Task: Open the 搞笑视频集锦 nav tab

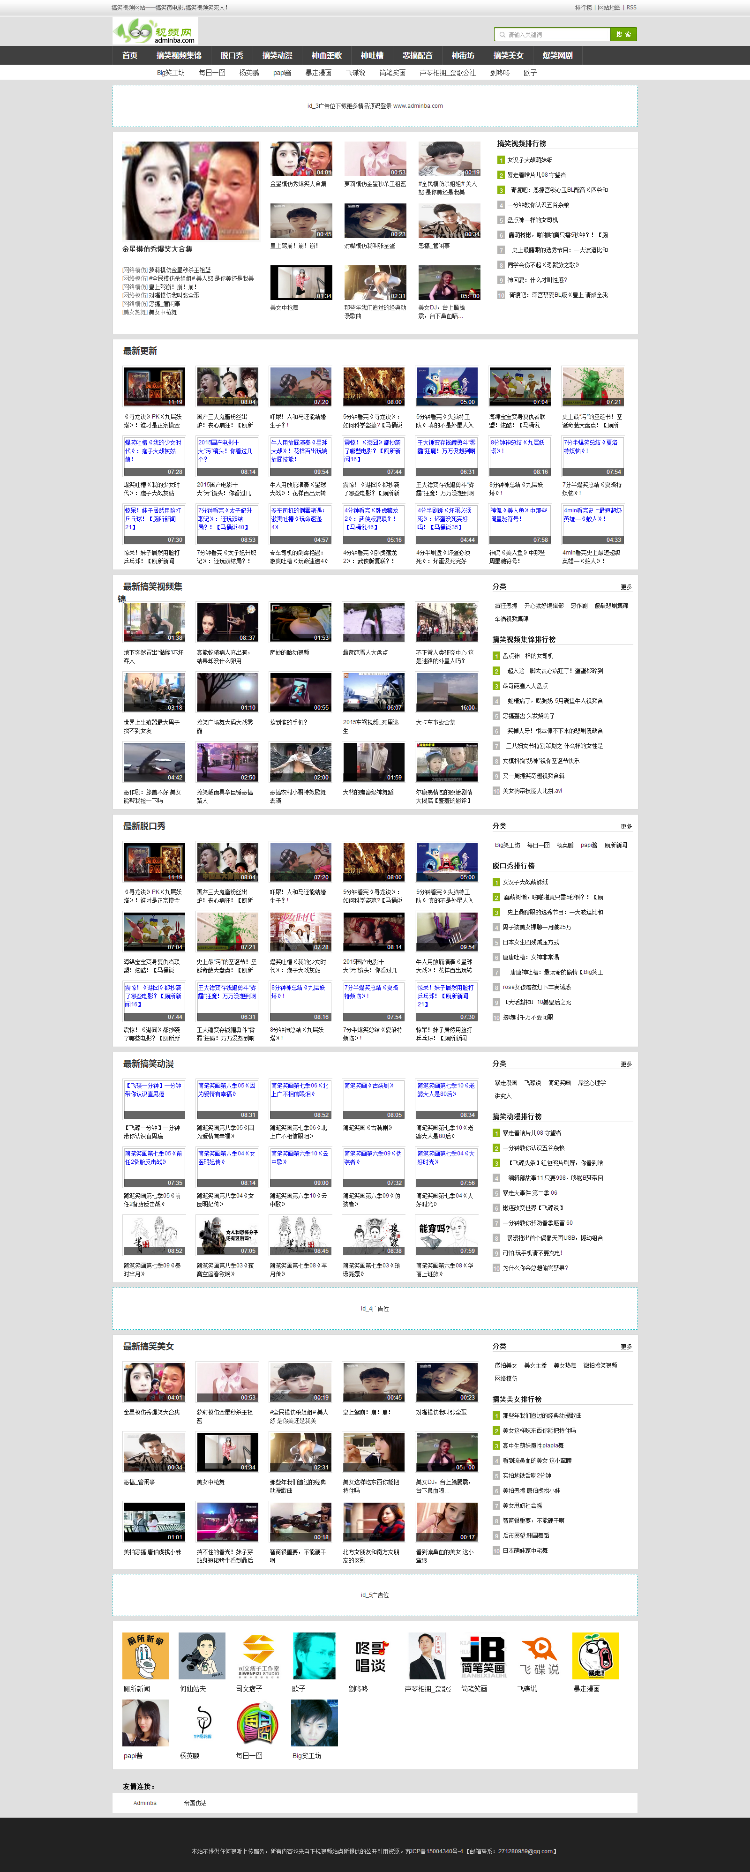Action: click(x=179, y=56)
